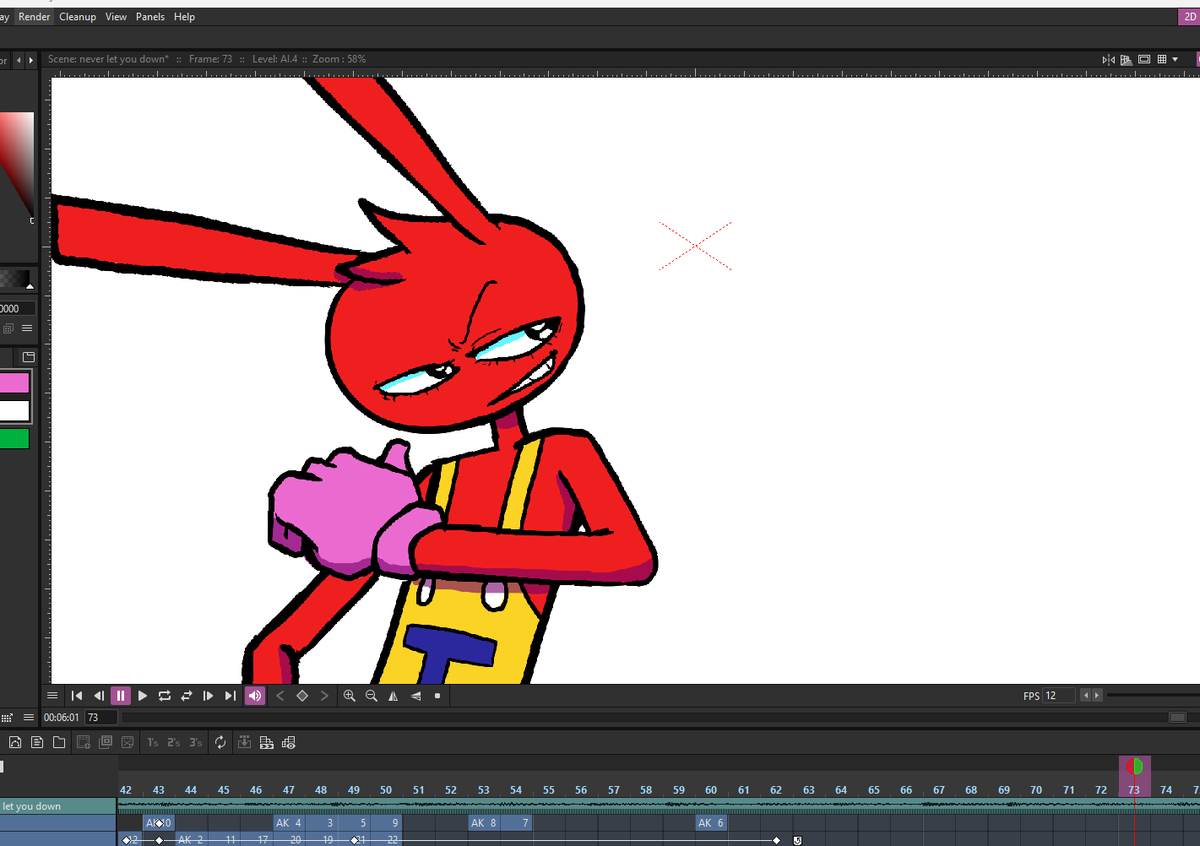Set cells on 1's
Screen dimensions: 1200x846
pyautogui.click(x=152, y=742)
